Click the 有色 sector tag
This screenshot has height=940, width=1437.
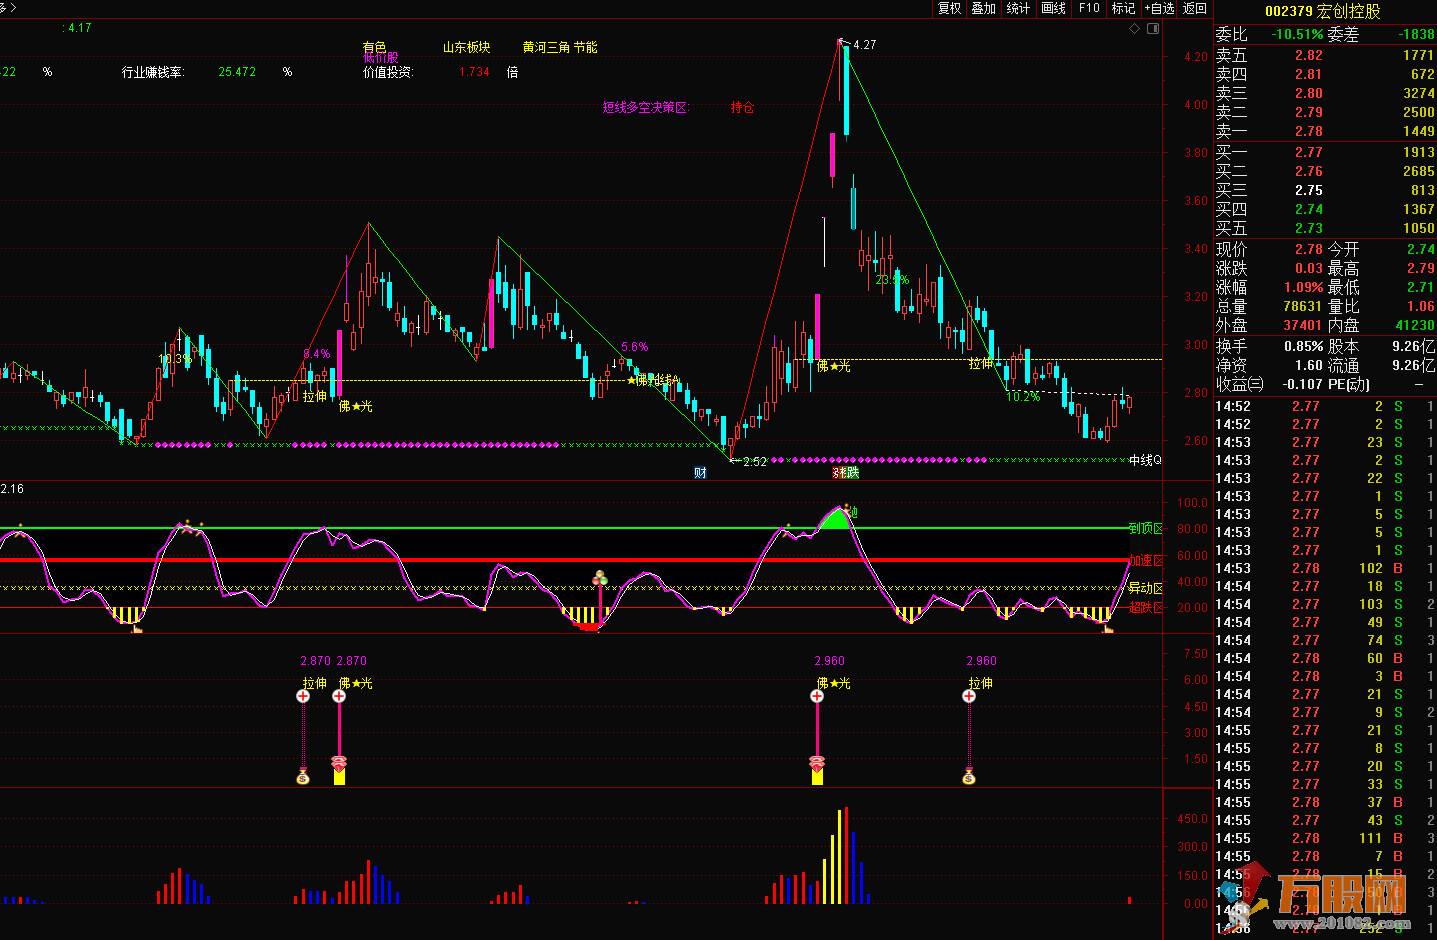[x=374, y=47]
